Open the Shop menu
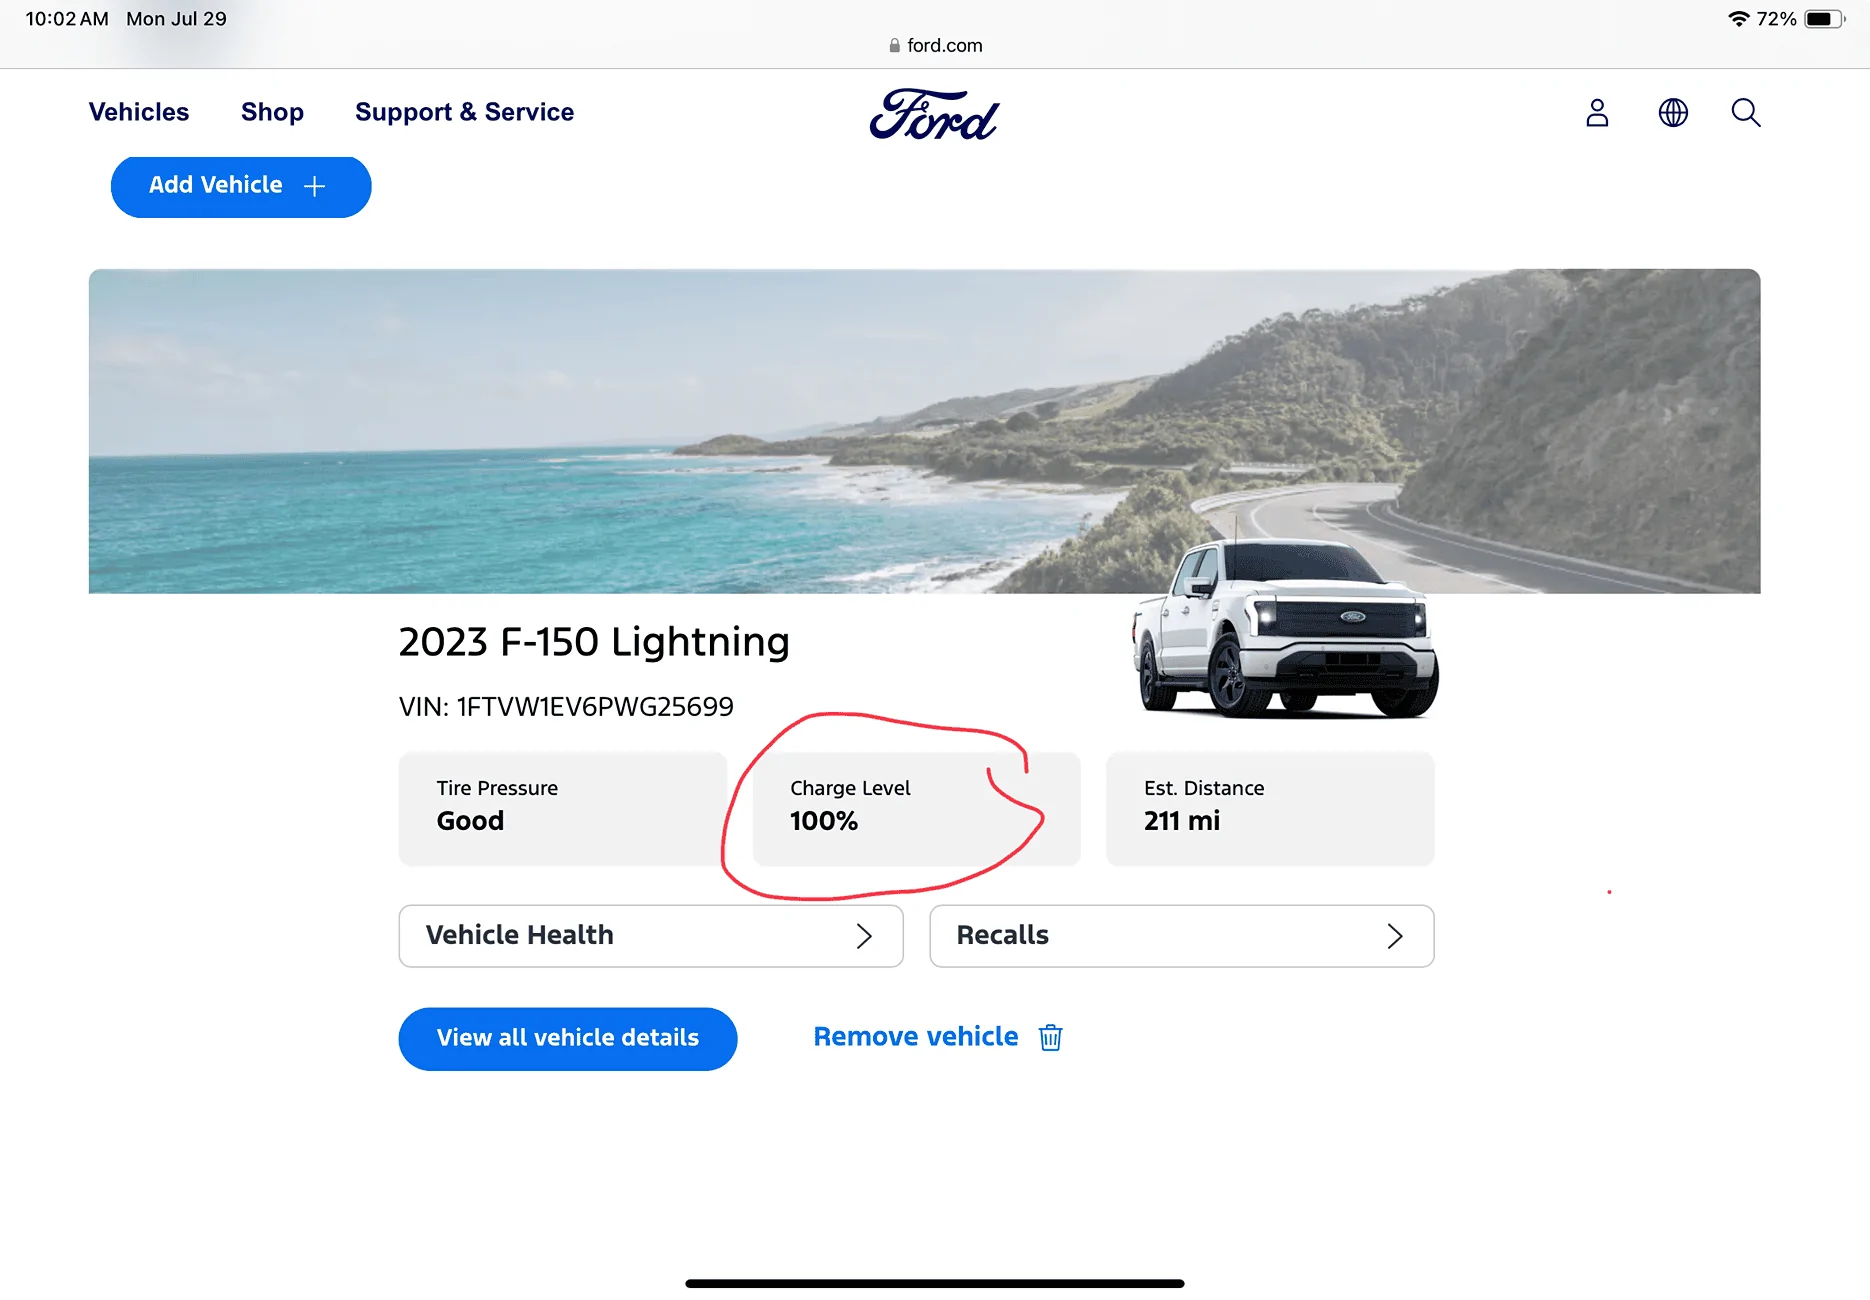This screenshot has height=1300, width=1870. tap(272, 112)
